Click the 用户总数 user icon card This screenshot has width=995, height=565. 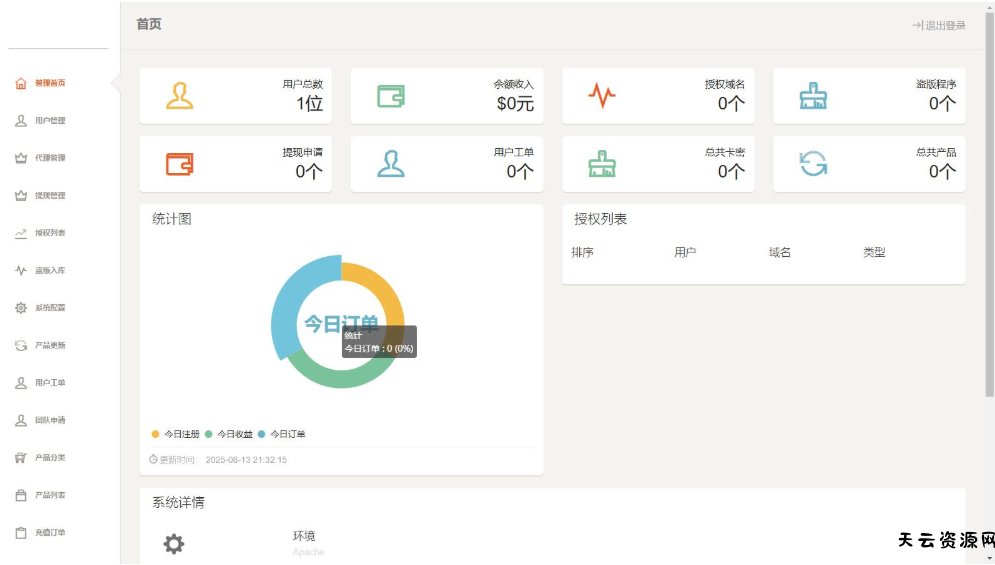180,96
